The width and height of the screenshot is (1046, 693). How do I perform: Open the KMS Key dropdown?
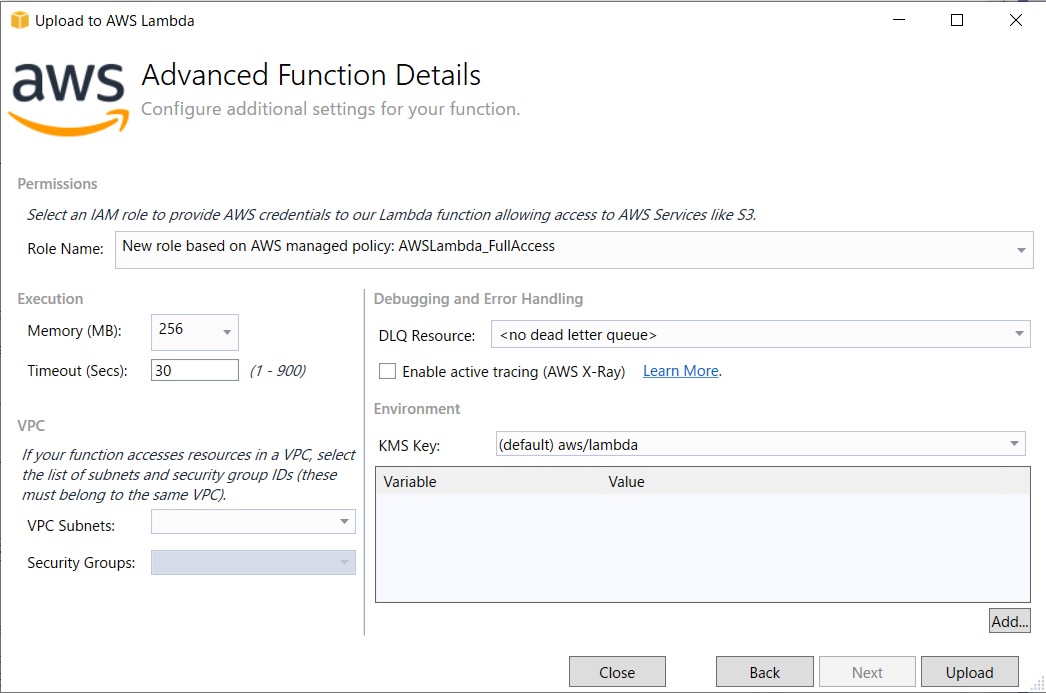pos(760,444)
